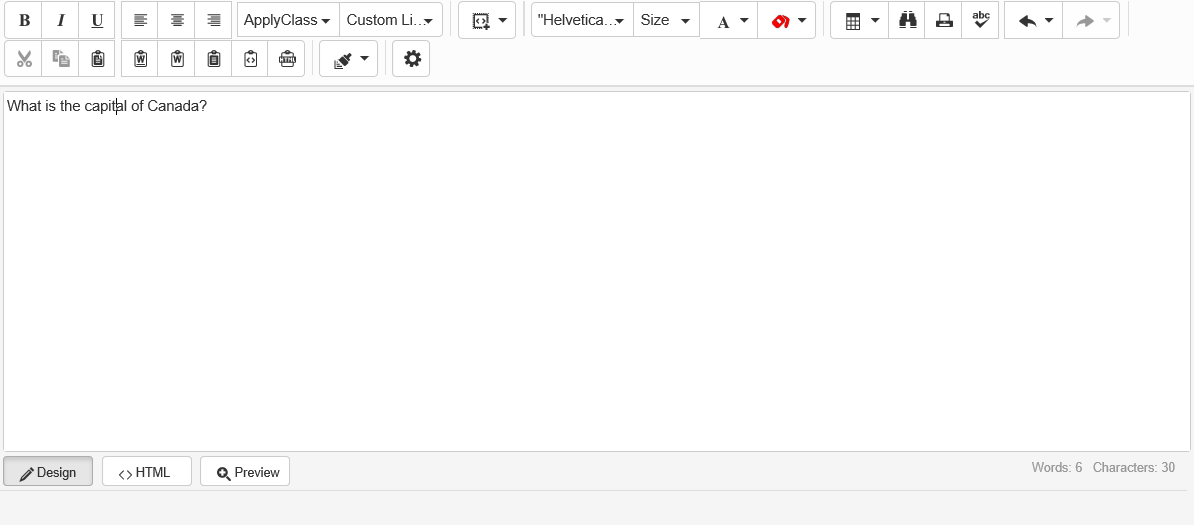Align the text to the right

[x=213, y=20]
